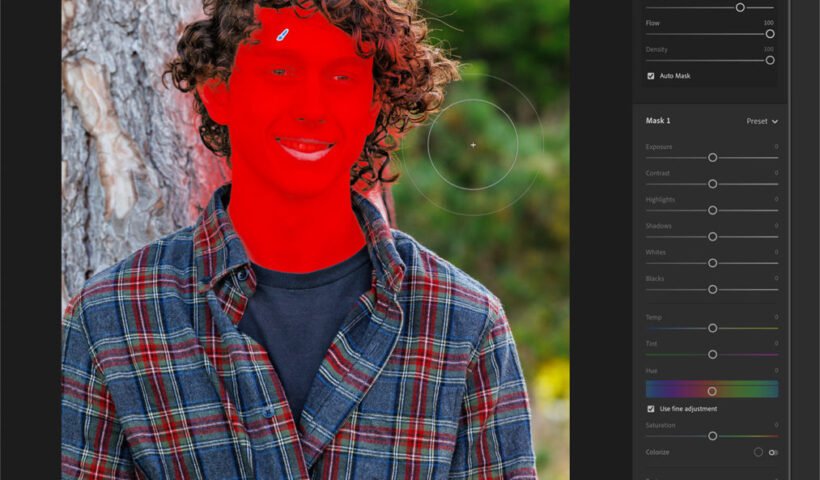Click the Blacks slider handle

[x=713, y=289]
